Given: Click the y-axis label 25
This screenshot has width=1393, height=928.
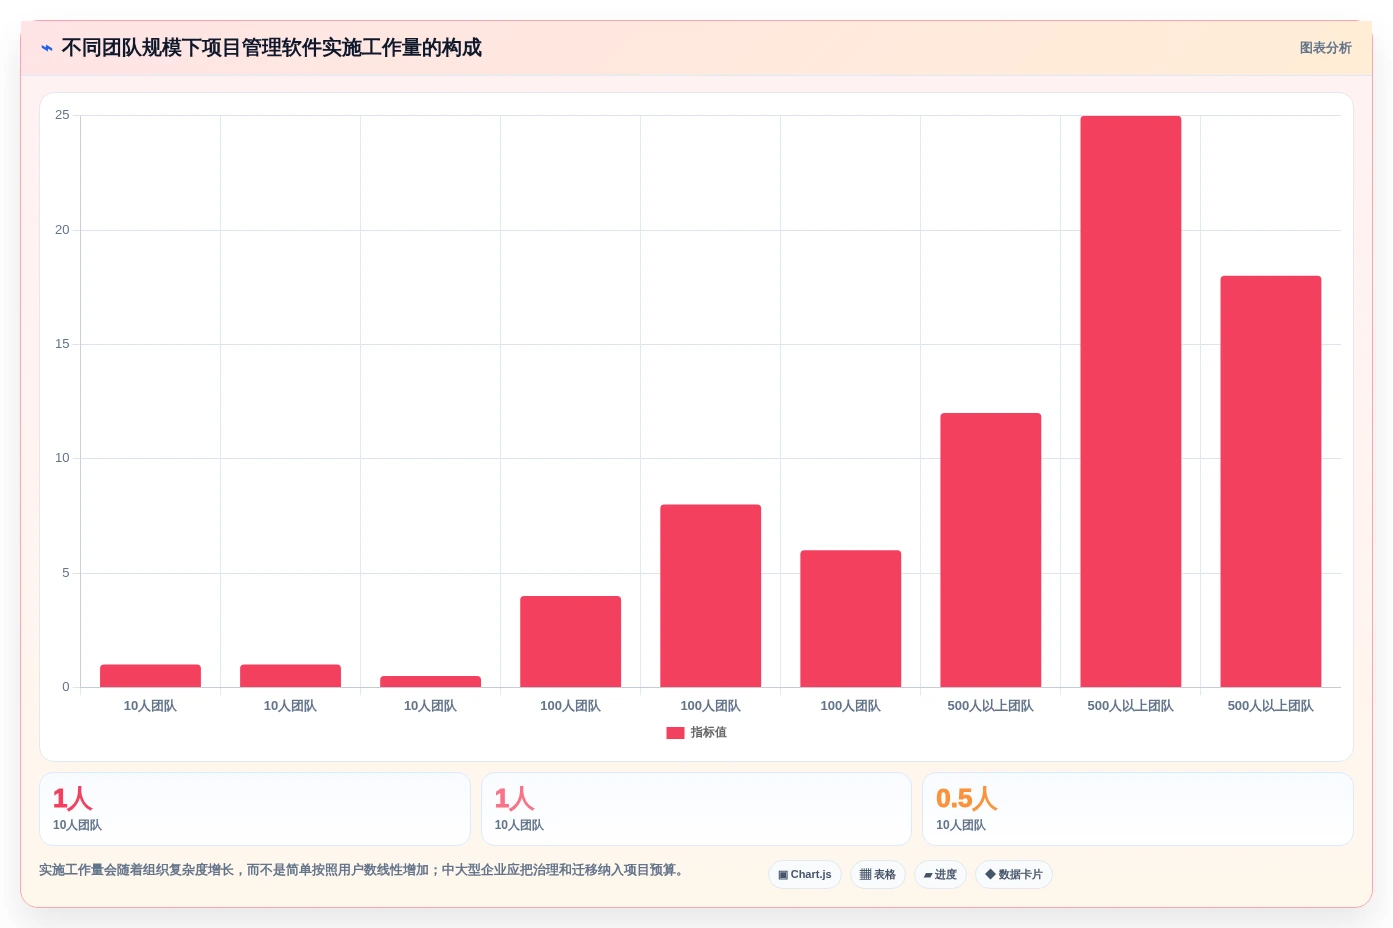Looking at the screenshot, I should (62, 116).
